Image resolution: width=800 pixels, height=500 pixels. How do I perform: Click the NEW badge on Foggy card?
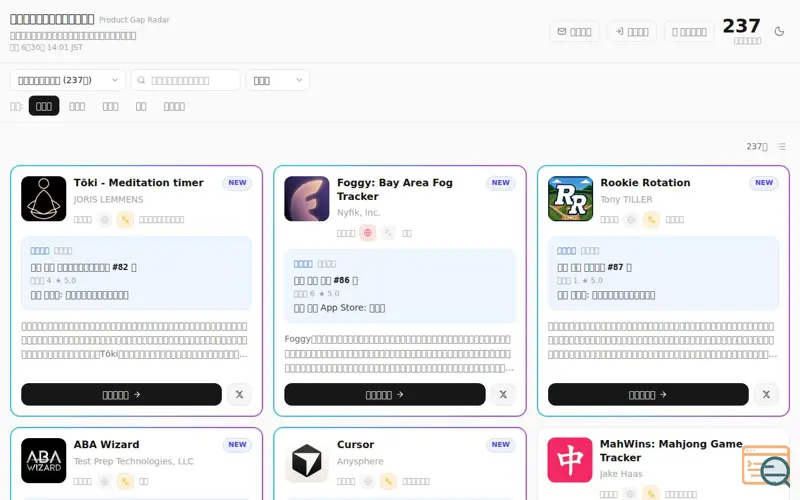[501, 183]
